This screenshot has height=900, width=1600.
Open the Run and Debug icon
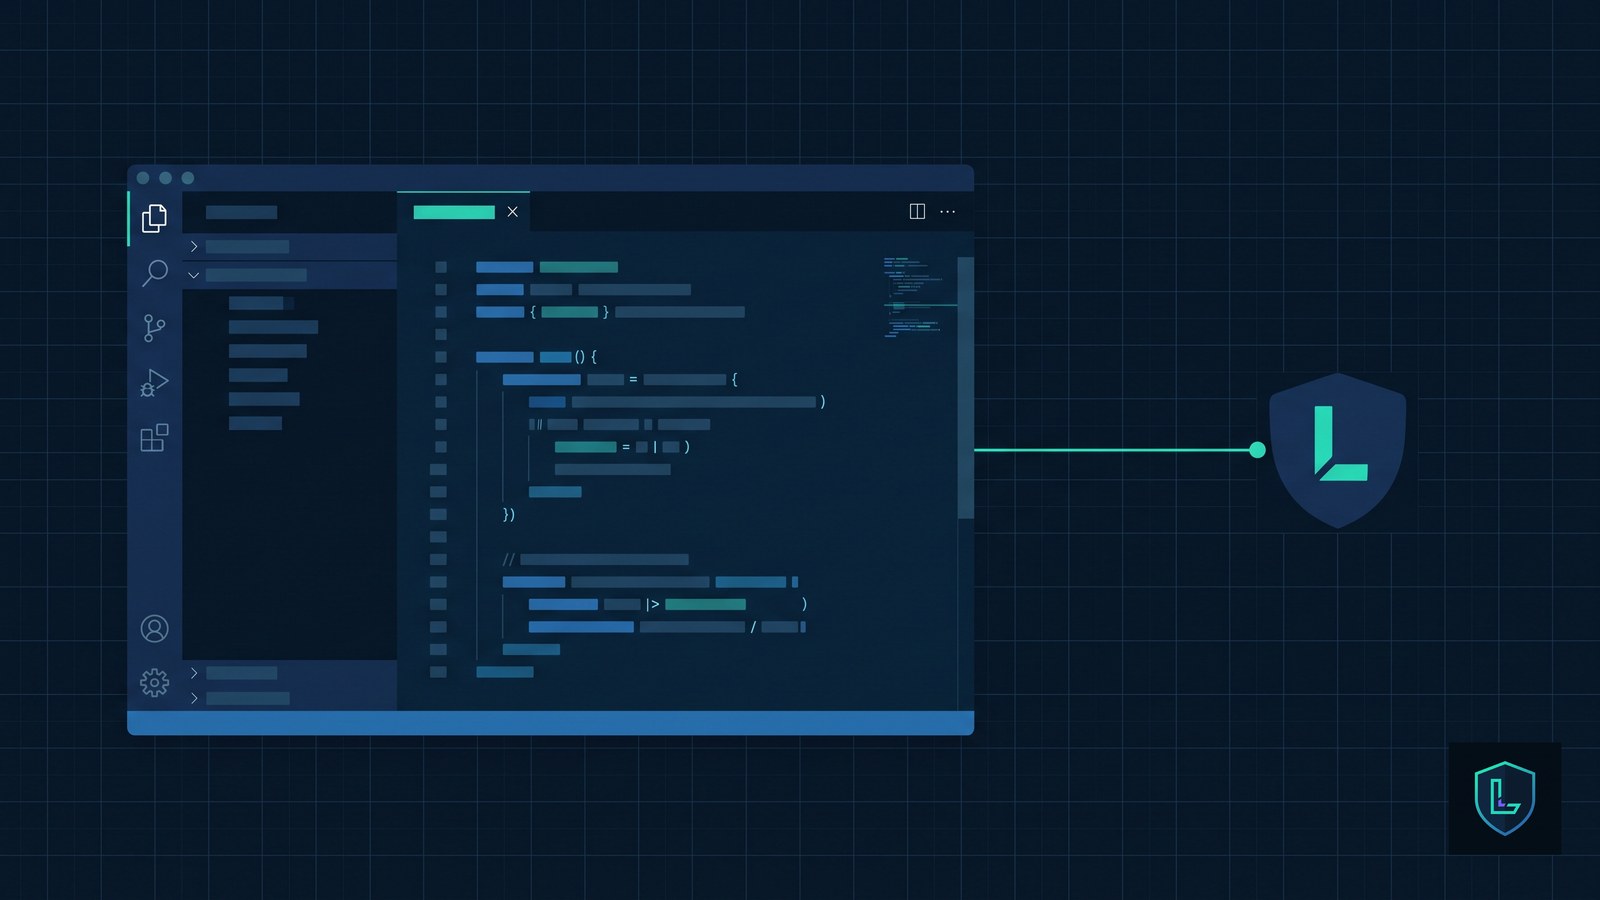[x=154, y=383]
